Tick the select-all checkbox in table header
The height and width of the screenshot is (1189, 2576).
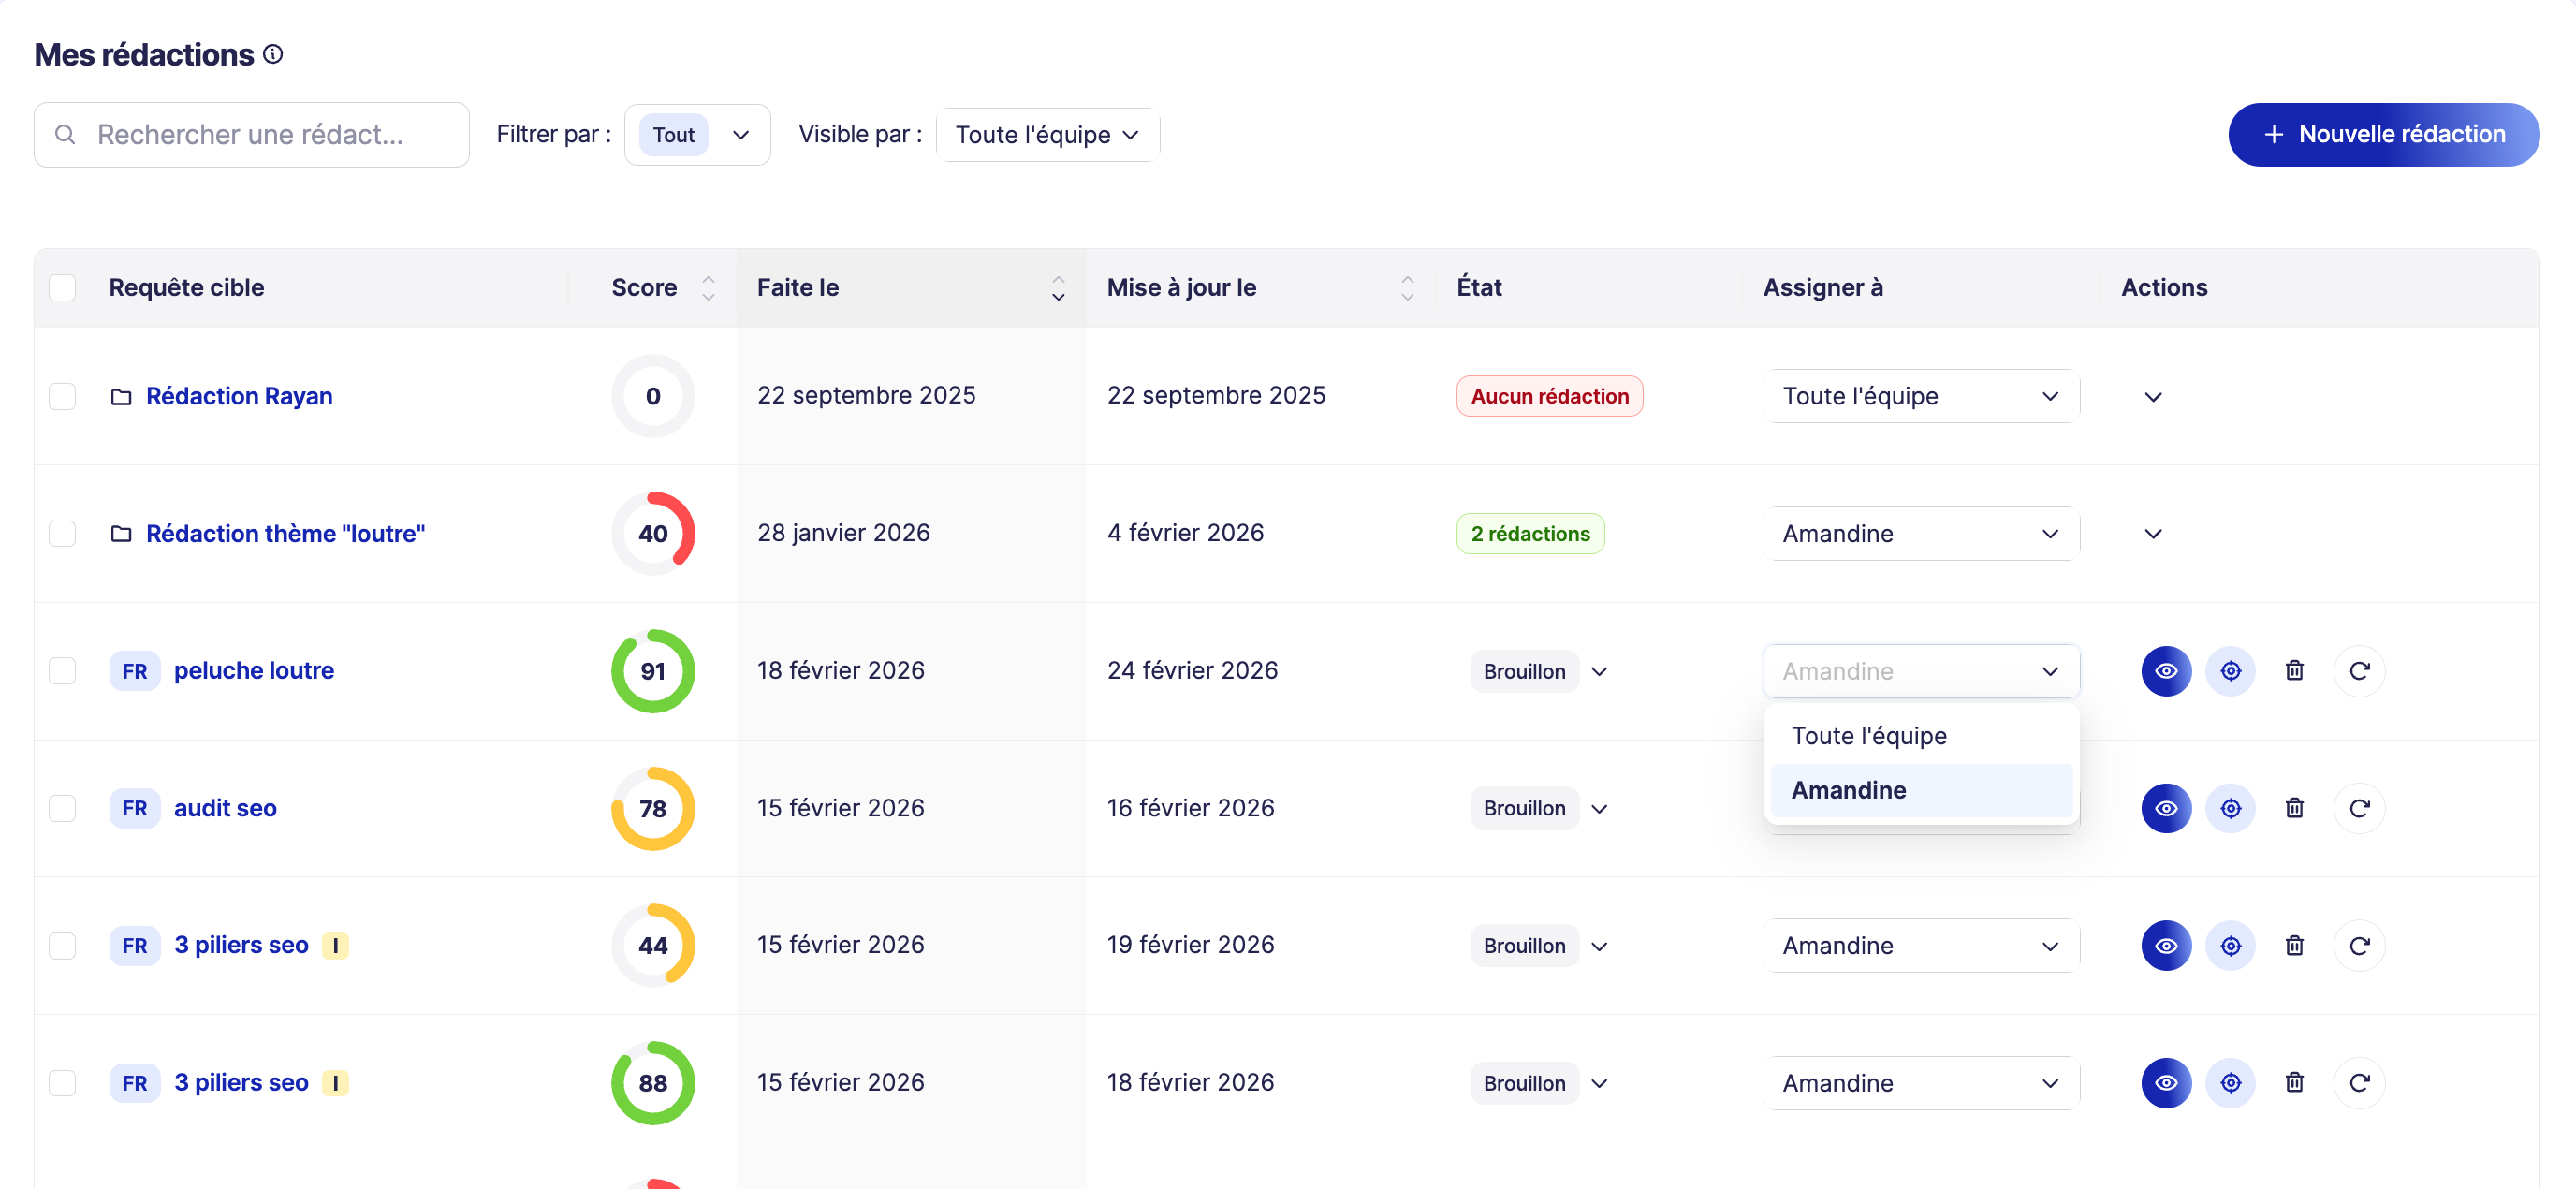(x=62, y=288)
